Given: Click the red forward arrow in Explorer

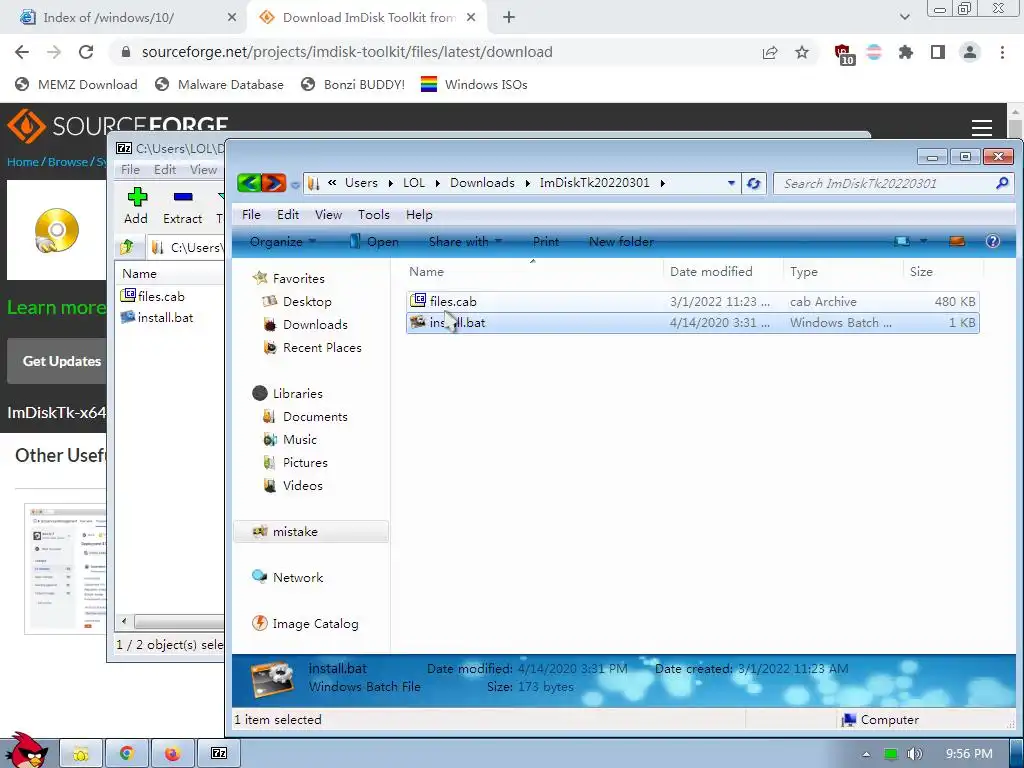Looking at the screenshot, I should [274, 183].
